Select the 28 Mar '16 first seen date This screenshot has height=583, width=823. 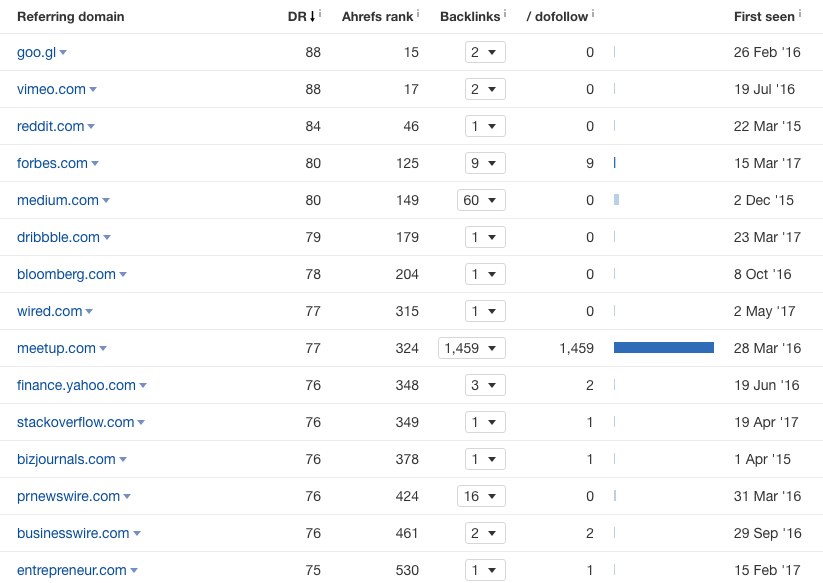tap(767, 348)
